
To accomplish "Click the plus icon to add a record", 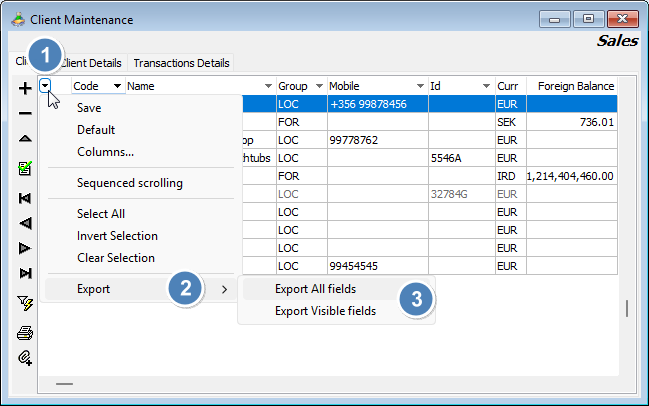I will point(25,88).
